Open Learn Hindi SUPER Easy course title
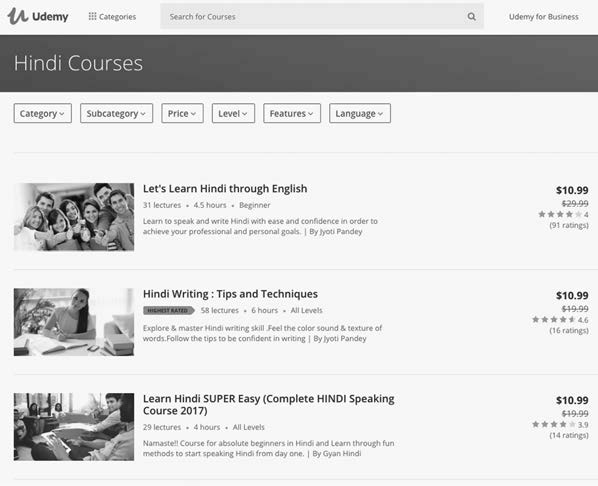598x486 pixels. point(268,404)
